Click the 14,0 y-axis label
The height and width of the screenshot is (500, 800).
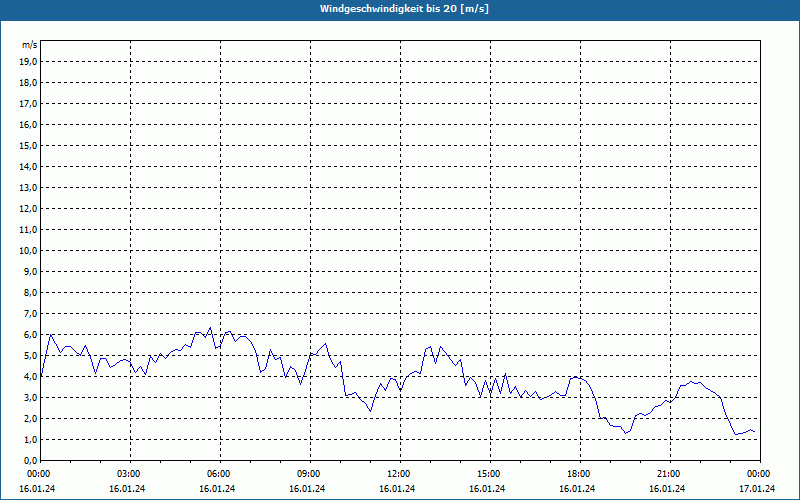[28, 166]
